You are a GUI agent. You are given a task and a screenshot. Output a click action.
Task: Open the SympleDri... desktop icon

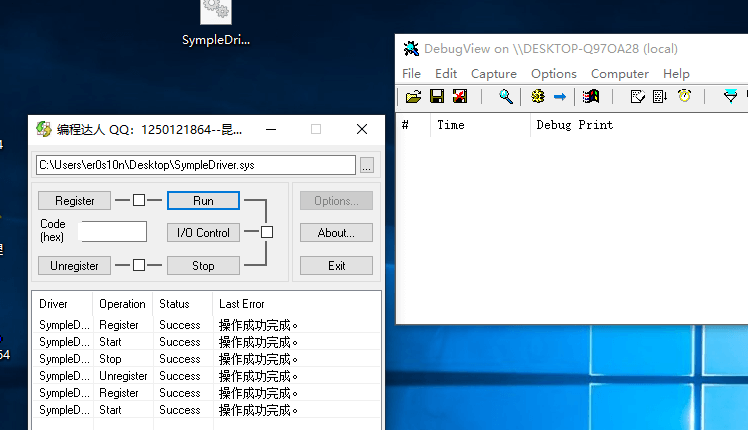click(216, 23)
